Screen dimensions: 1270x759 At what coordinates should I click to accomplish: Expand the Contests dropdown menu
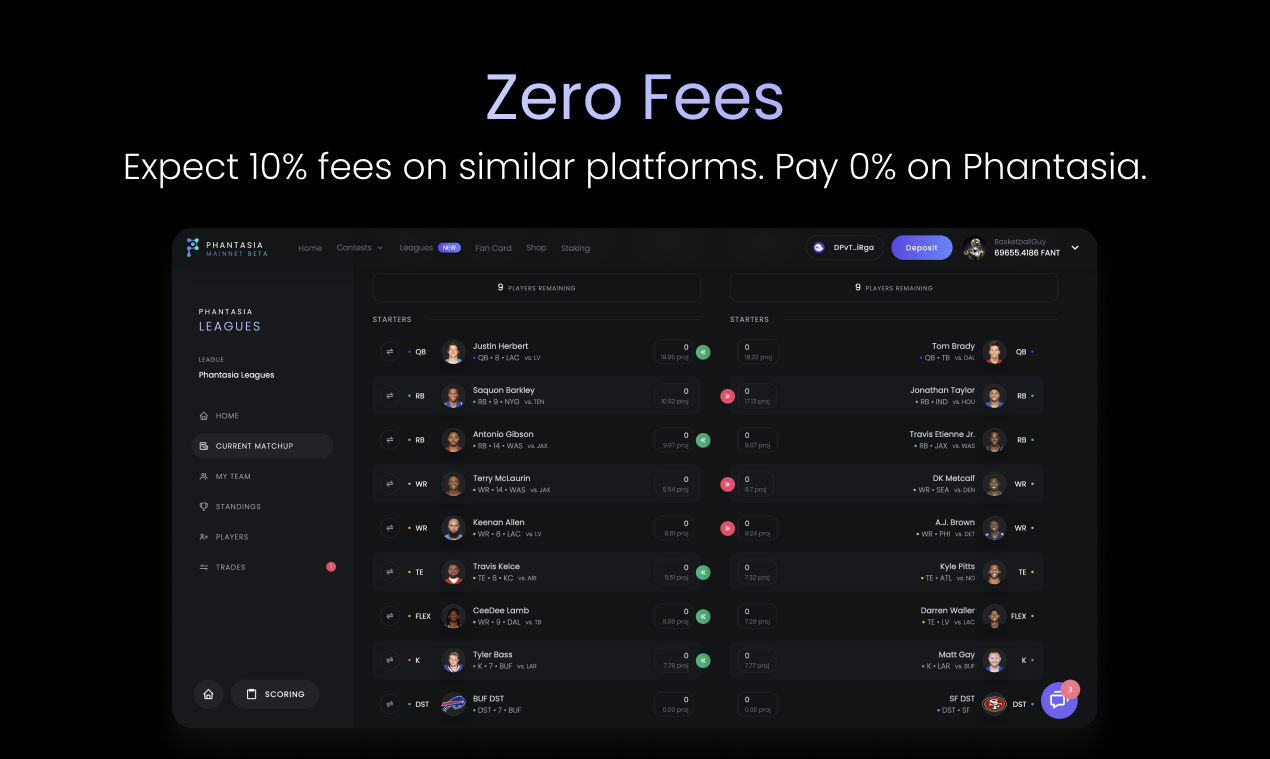360,248
